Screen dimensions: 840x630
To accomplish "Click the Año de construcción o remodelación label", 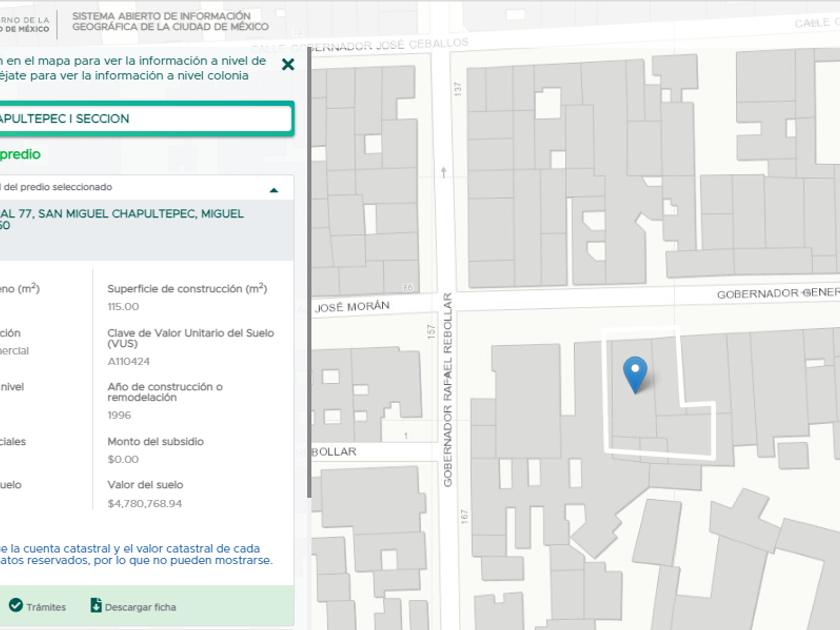I will (x=165, y=392).
